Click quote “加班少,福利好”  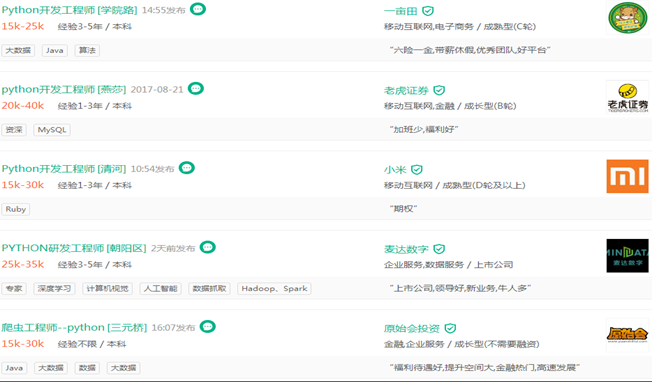pyautogui.click(x=424, y=130)
